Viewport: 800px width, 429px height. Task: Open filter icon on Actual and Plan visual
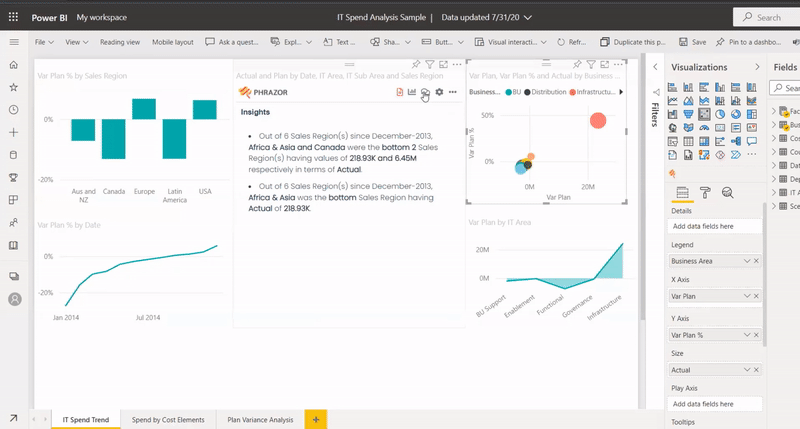[430, 64]
